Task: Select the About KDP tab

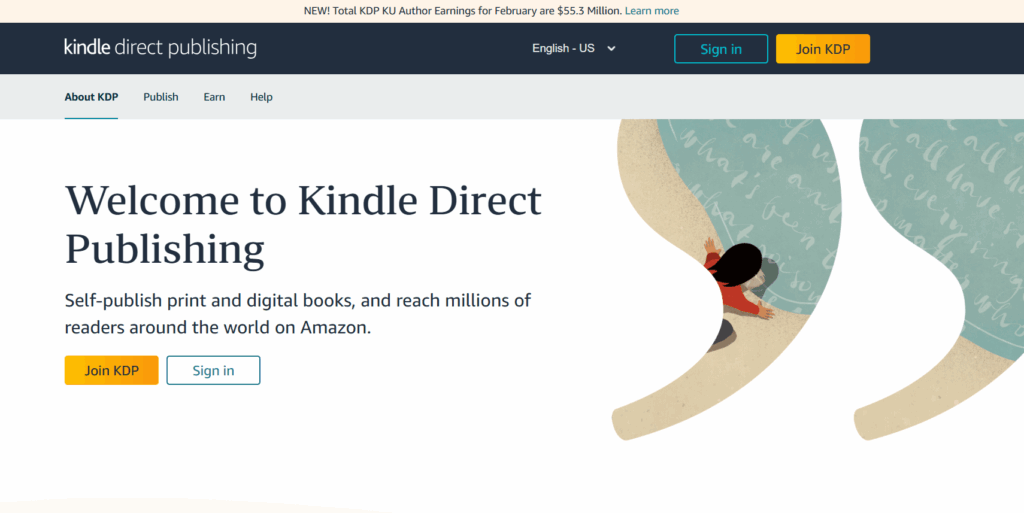Action: click(x=91, y=97)
